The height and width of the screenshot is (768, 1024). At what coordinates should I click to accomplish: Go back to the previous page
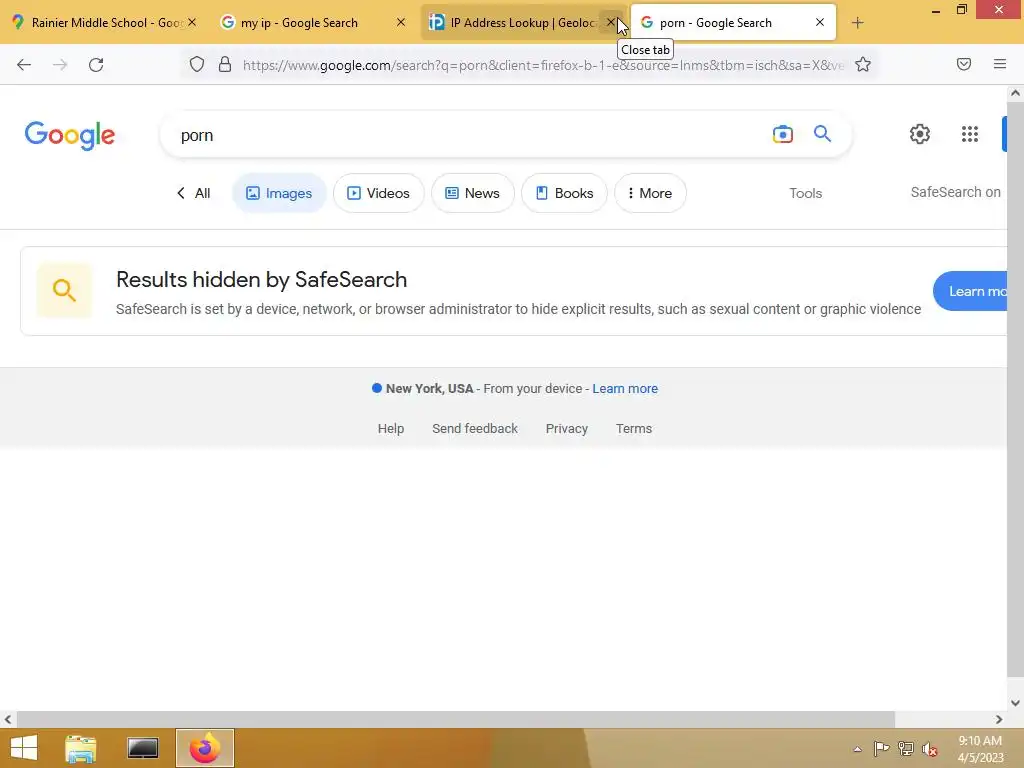point(24,65)
